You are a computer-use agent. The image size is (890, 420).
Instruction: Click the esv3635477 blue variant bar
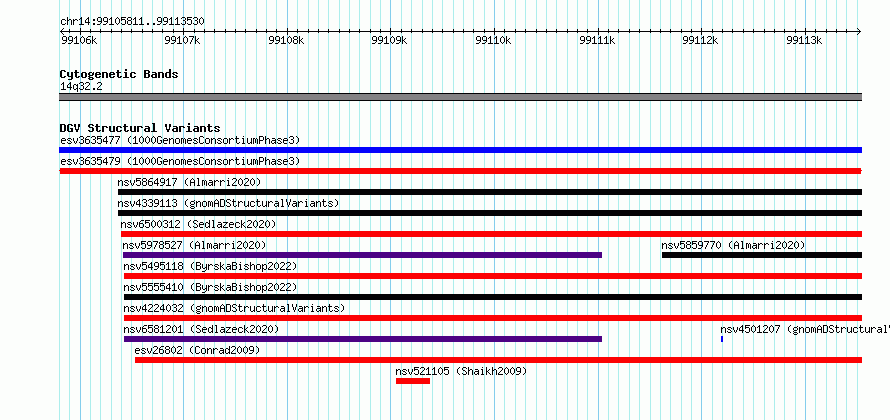click(460, 150)
